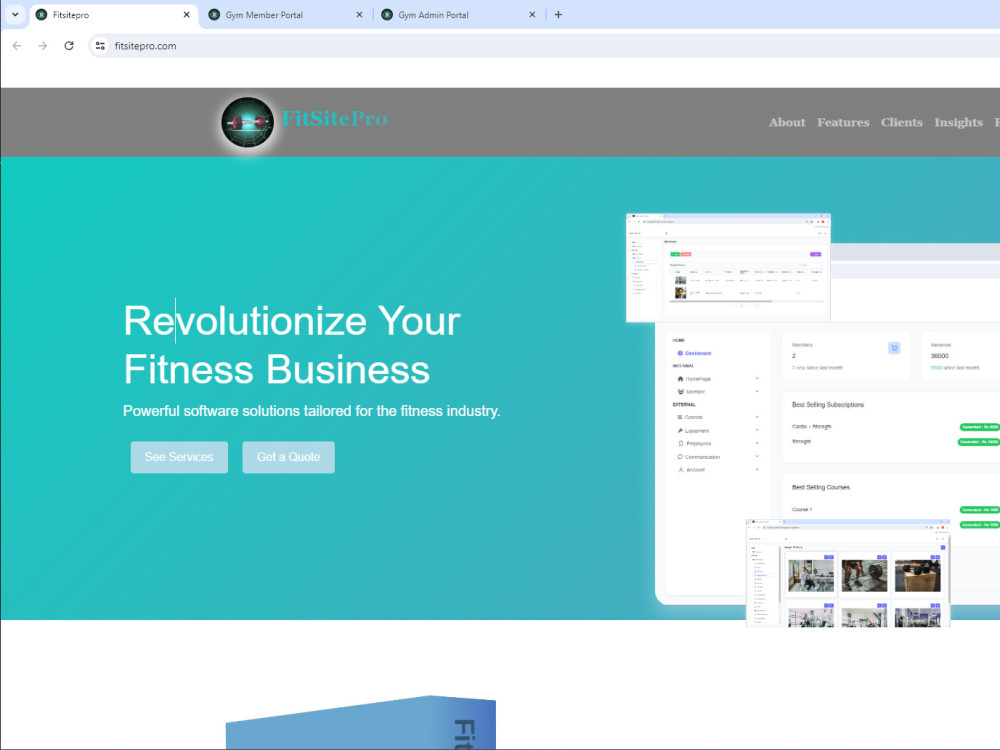Click the Best Selling Courses heading
Image resolution: width=1000 pixels, height=750 pixels.
[821, 487]
